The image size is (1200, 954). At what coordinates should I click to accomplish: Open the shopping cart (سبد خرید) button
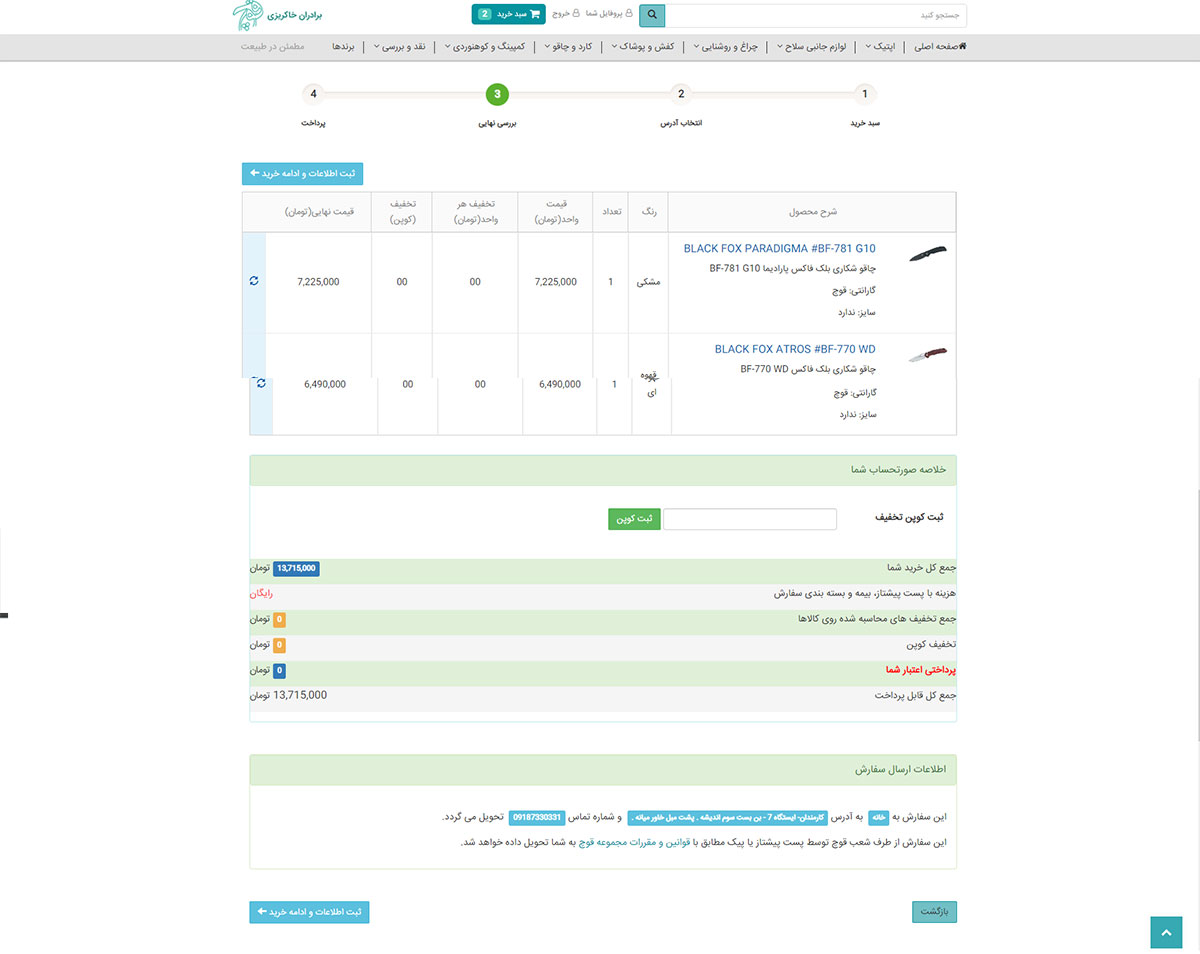coord(507,14)
